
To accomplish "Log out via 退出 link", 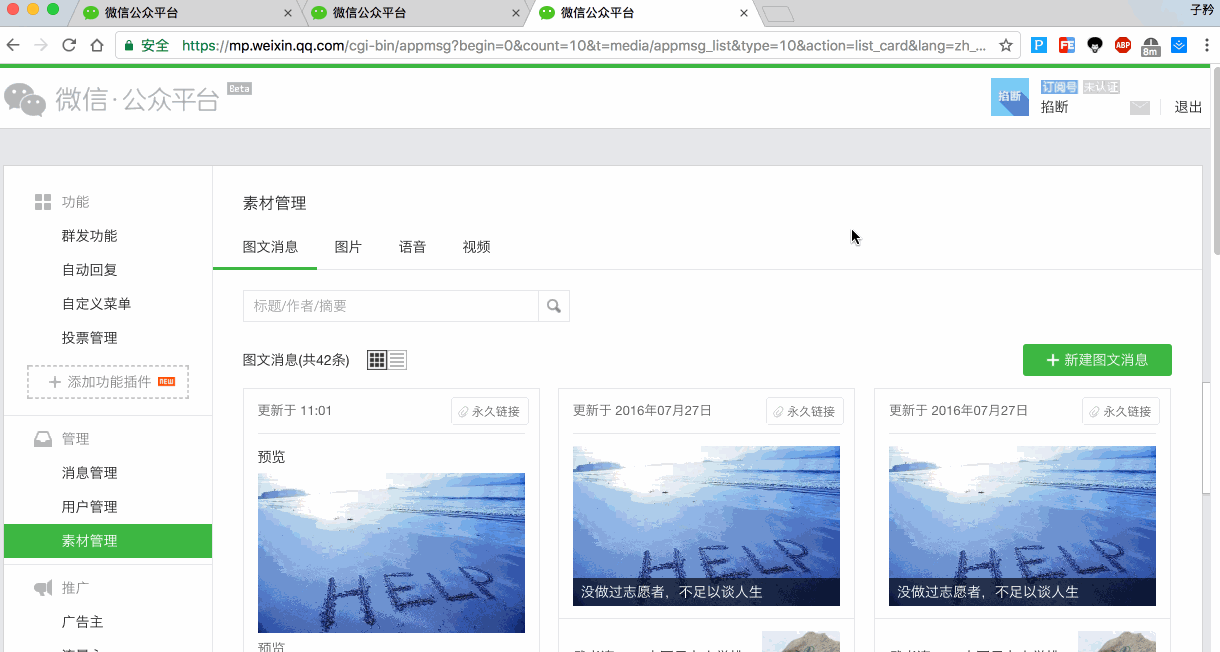I will [1188, 107].
